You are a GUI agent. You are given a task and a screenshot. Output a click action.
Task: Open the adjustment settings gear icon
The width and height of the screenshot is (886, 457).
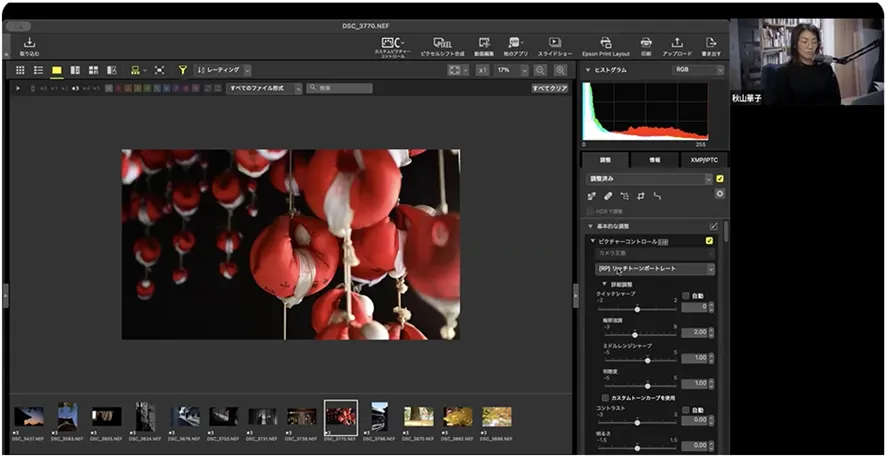719,193
